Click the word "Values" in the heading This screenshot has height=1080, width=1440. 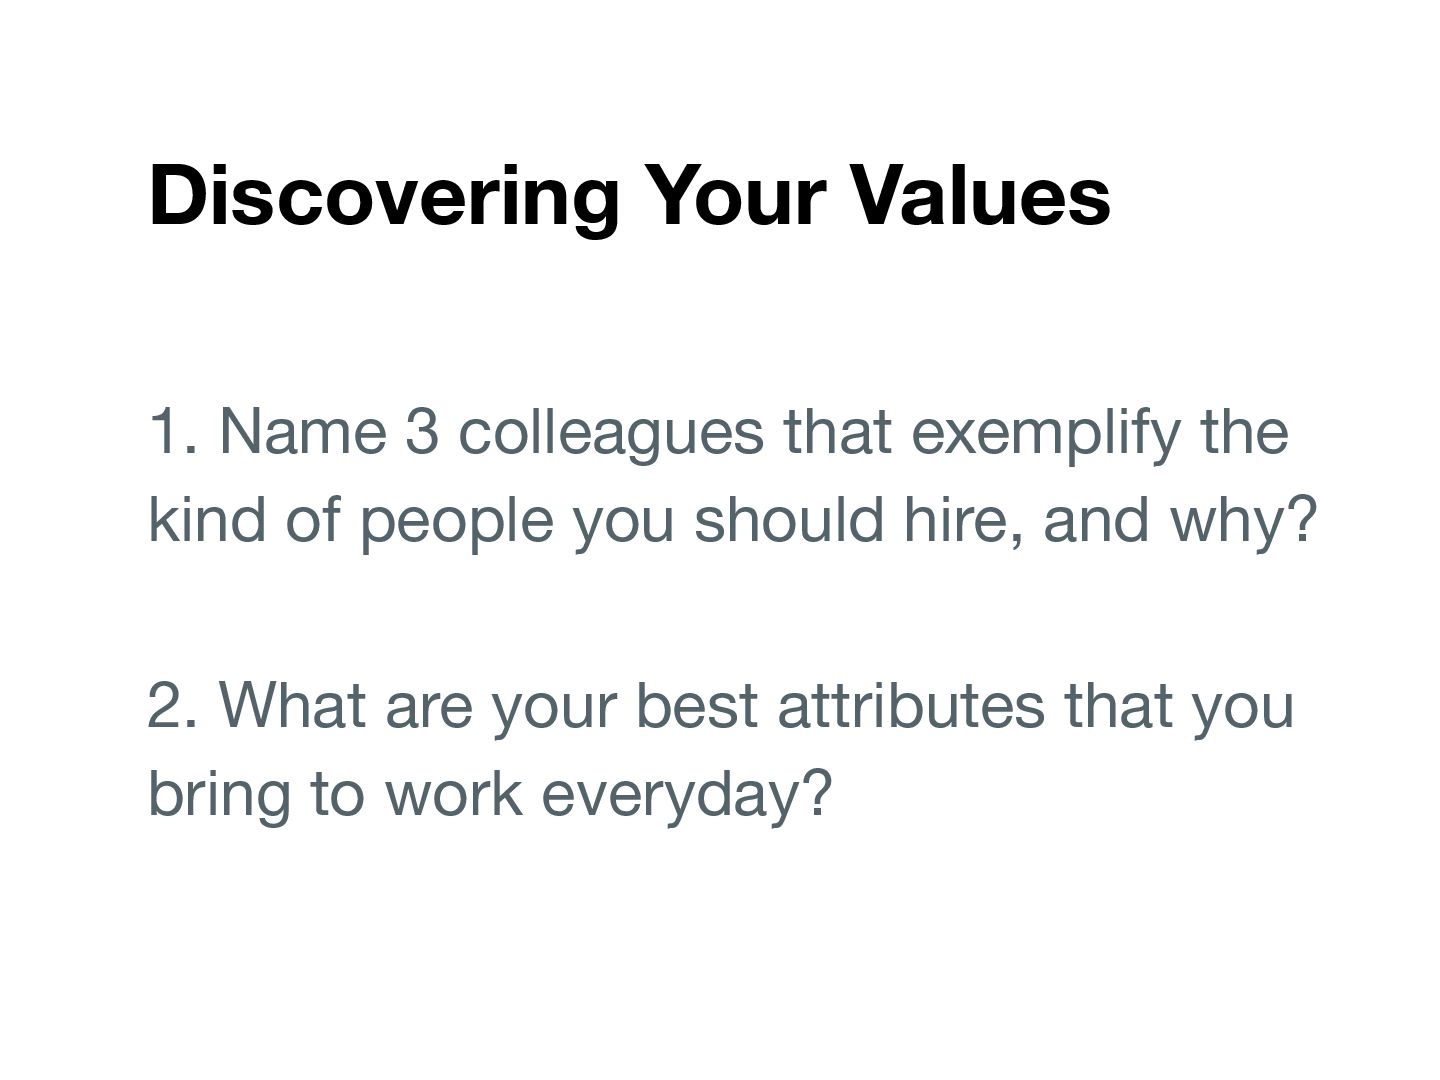(x=981, y=195)
